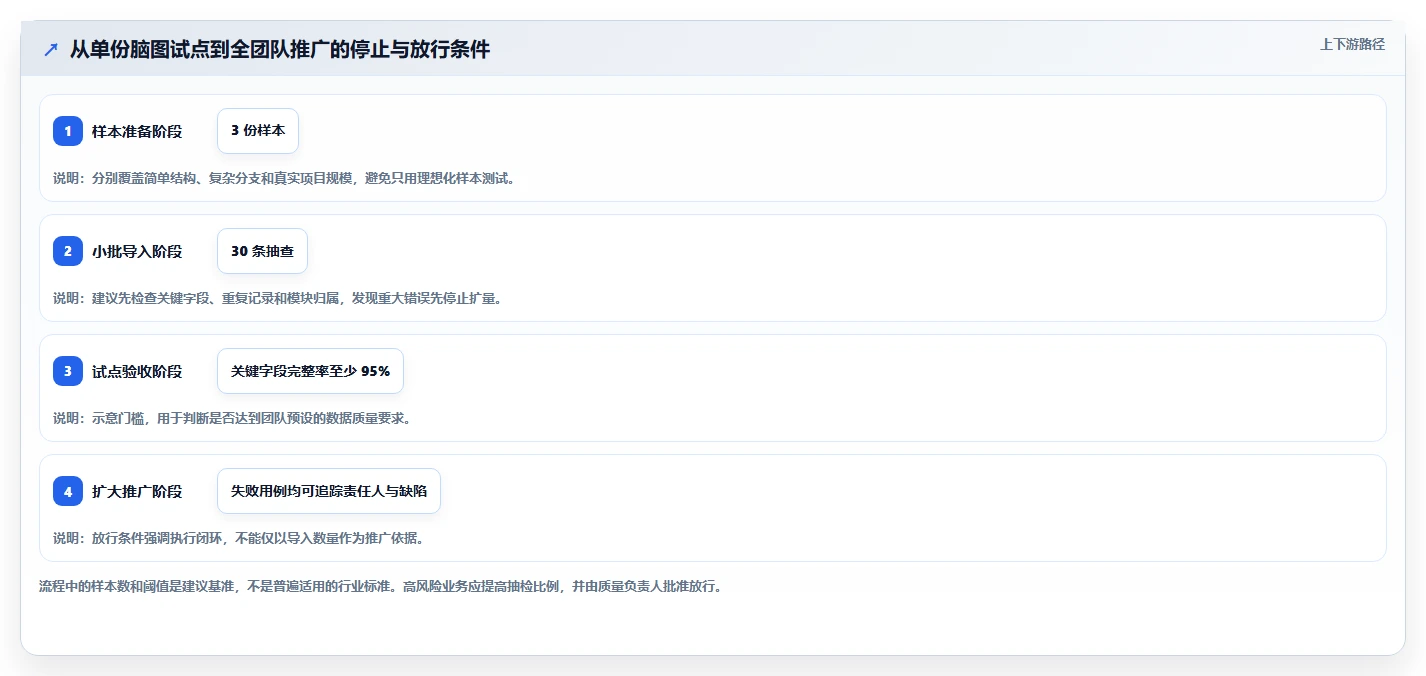This screenshot has width=1426, height=676.
Task: Click the 失败用例均可追踪责任人与缺陷 chip
Action: point(329,491)
